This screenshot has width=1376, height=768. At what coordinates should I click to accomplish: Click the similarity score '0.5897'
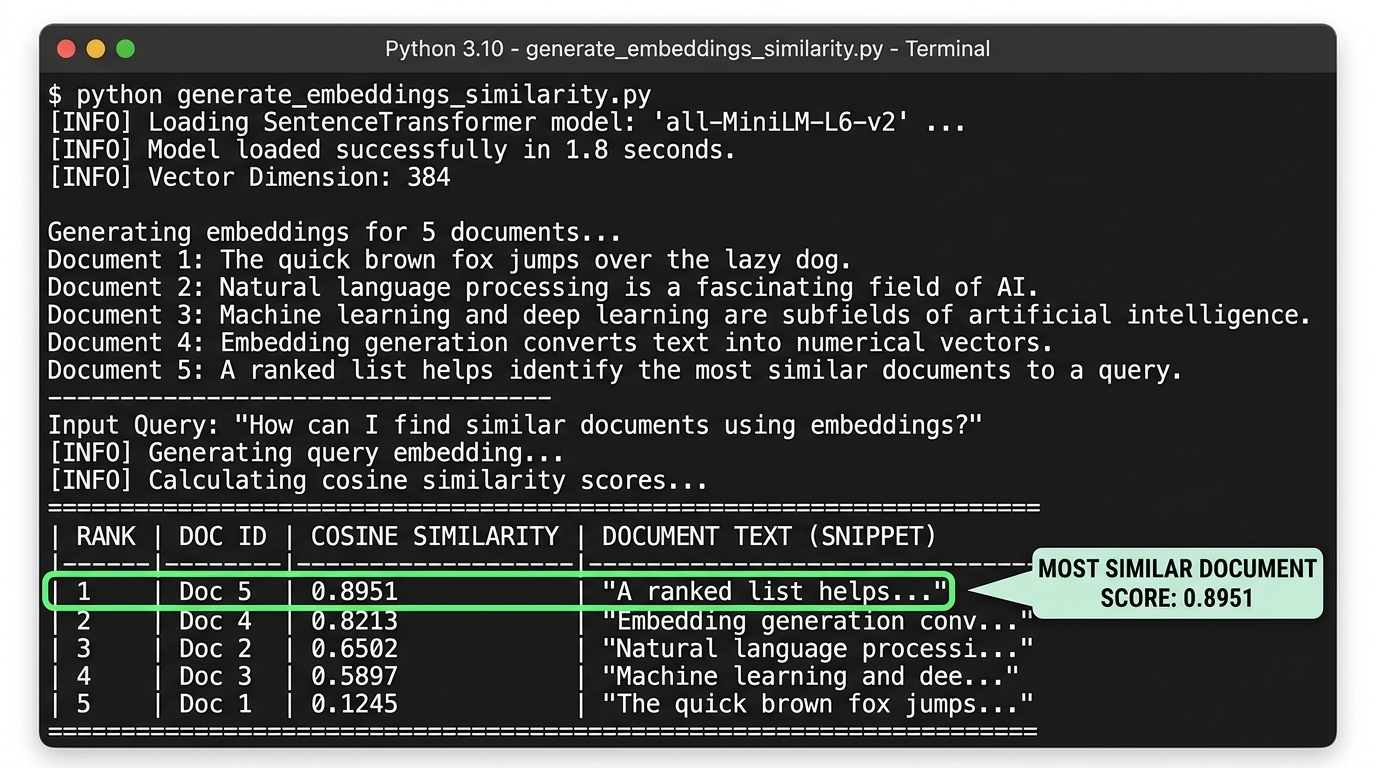point(354,676)
